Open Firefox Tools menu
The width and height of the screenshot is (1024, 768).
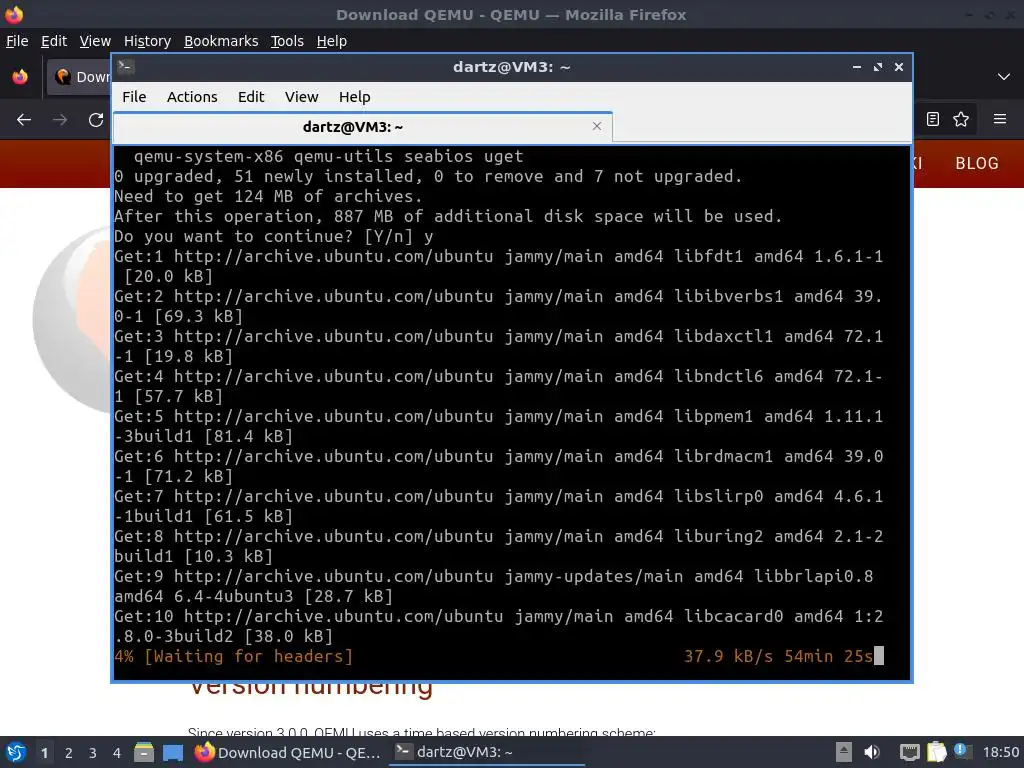(x=287, y=41)
